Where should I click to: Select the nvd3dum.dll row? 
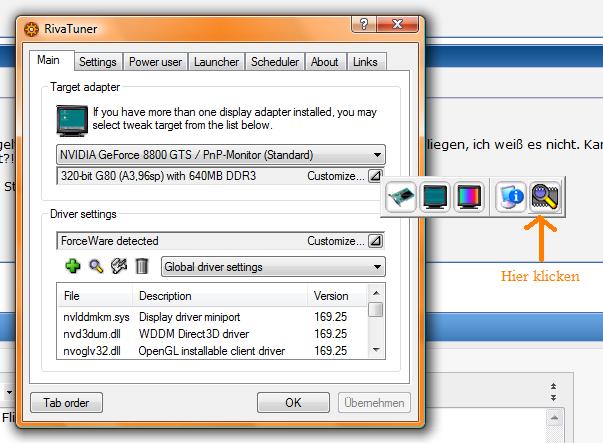(212, 334)
